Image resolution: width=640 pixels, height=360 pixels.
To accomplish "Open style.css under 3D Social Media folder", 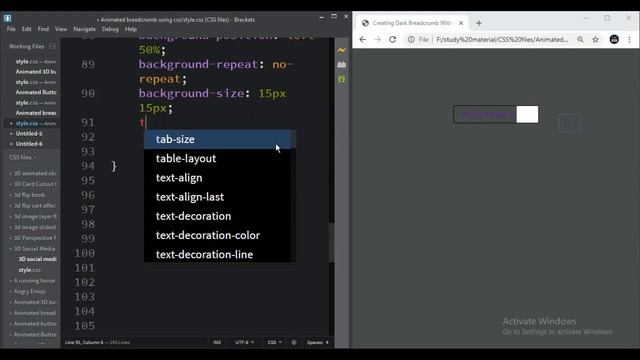I will pyautogui.click(x=29, y=270).
